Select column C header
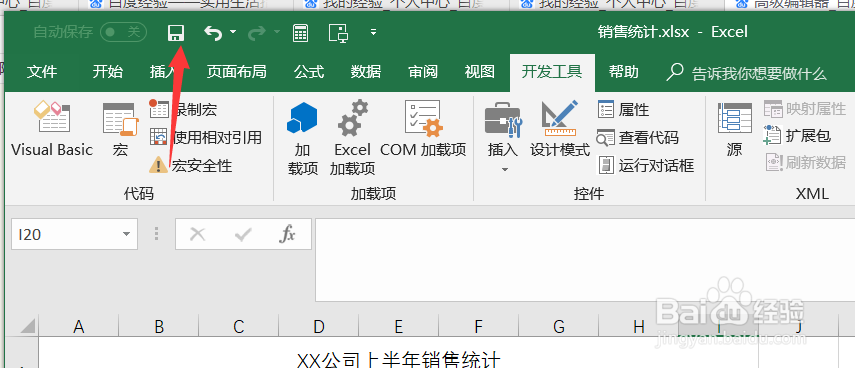Viewport: 855px width, 368px height. (x=238, y=327)
